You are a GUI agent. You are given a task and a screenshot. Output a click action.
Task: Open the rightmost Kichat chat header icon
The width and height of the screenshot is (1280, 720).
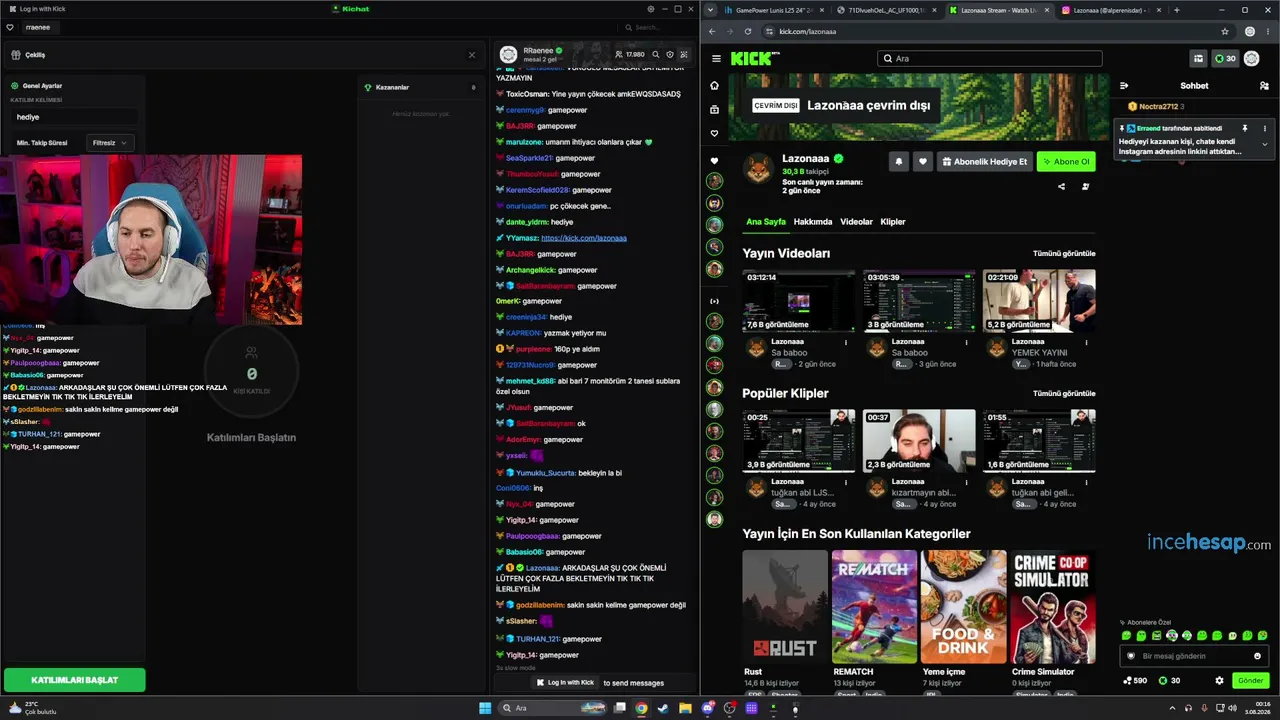pyautogui.click(x=684, y=54)
